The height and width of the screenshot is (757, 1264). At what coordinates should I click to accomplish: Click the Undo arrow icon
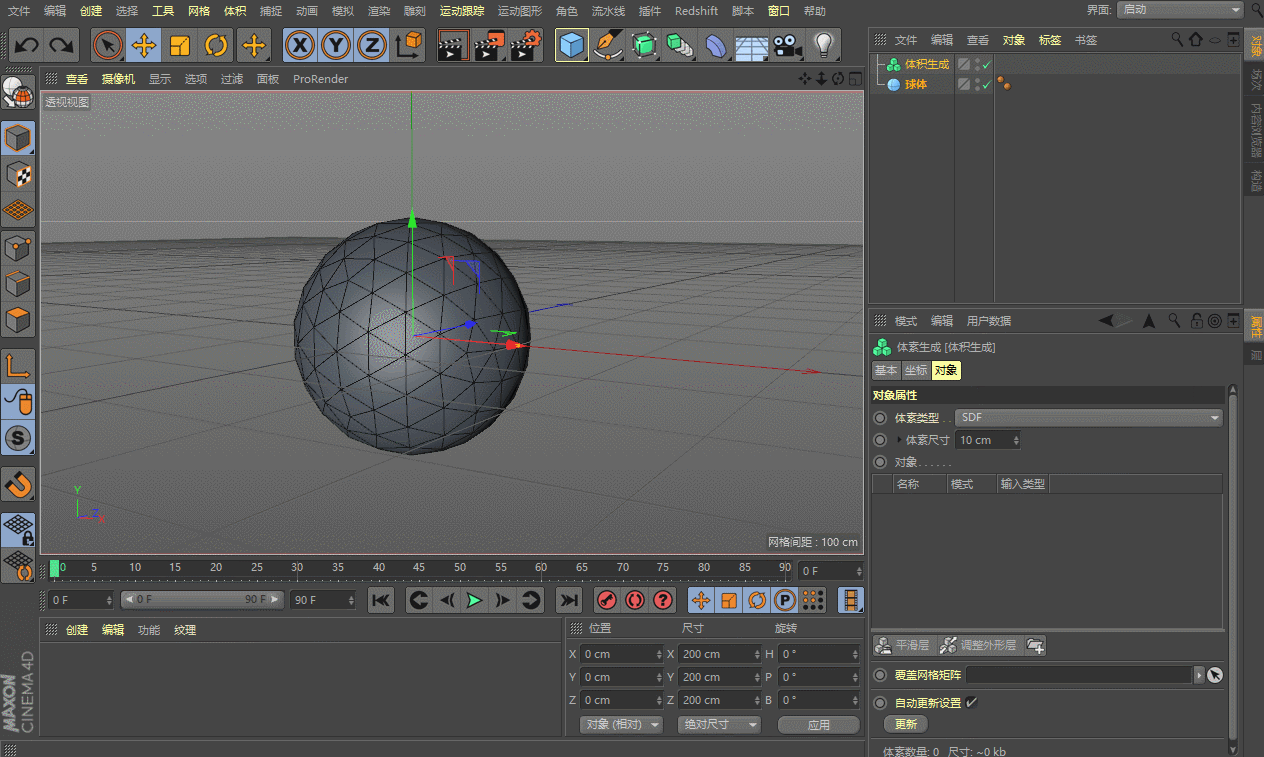pyautogui.click(x=27, y=45)
